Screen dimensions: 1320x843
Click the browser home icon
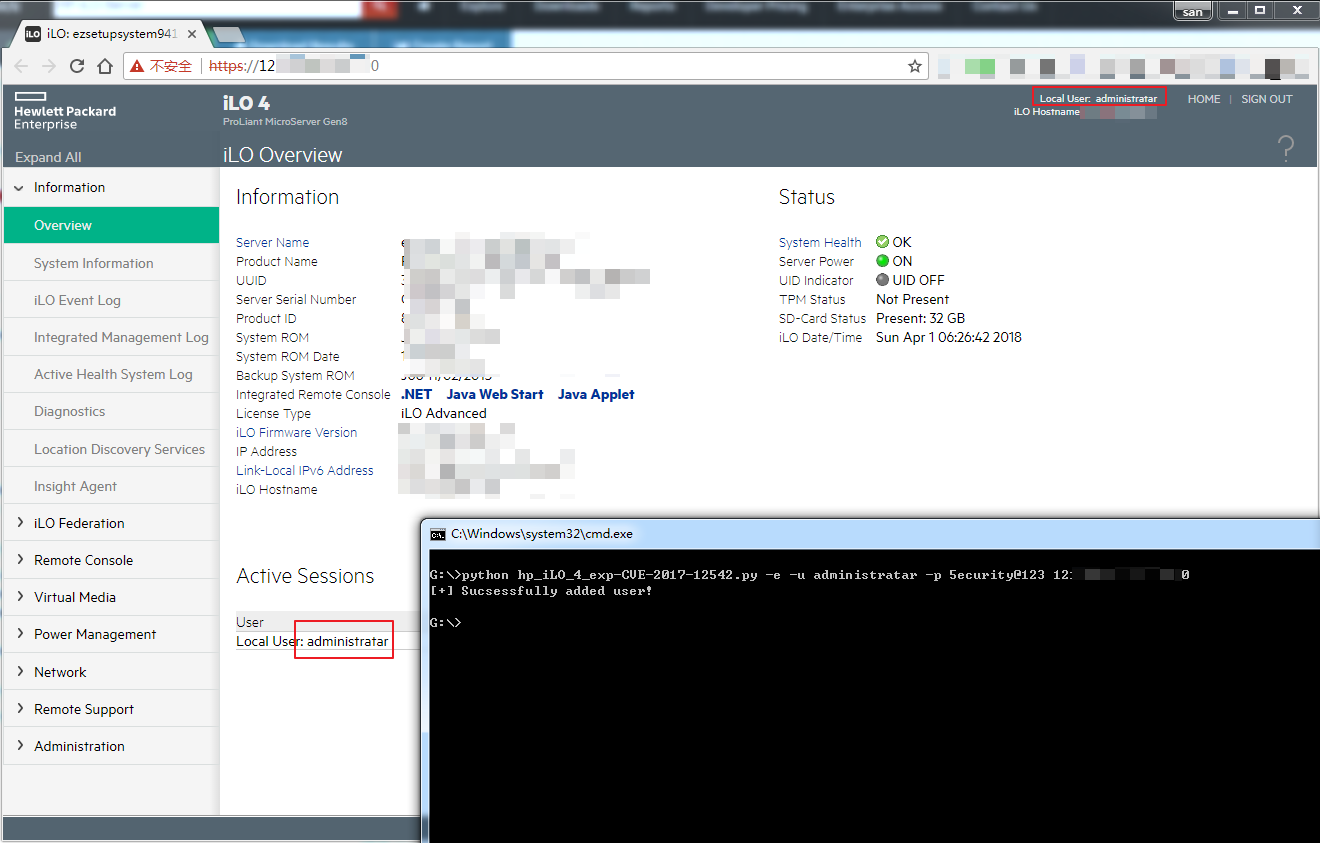coord(105,66)
